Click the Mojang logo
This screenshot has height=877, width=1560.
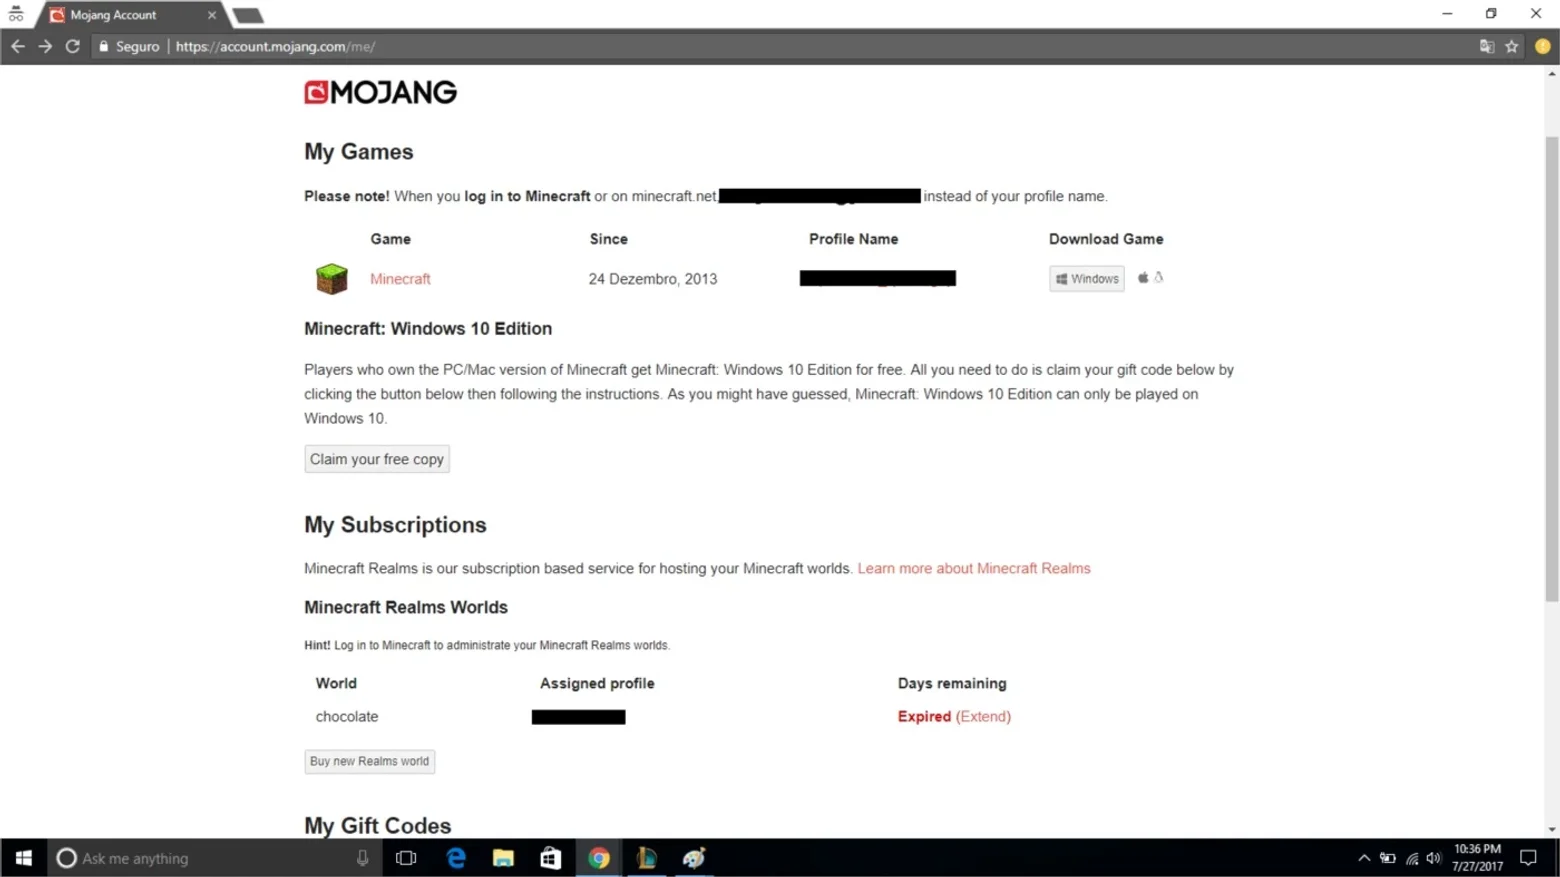(380, 92)
